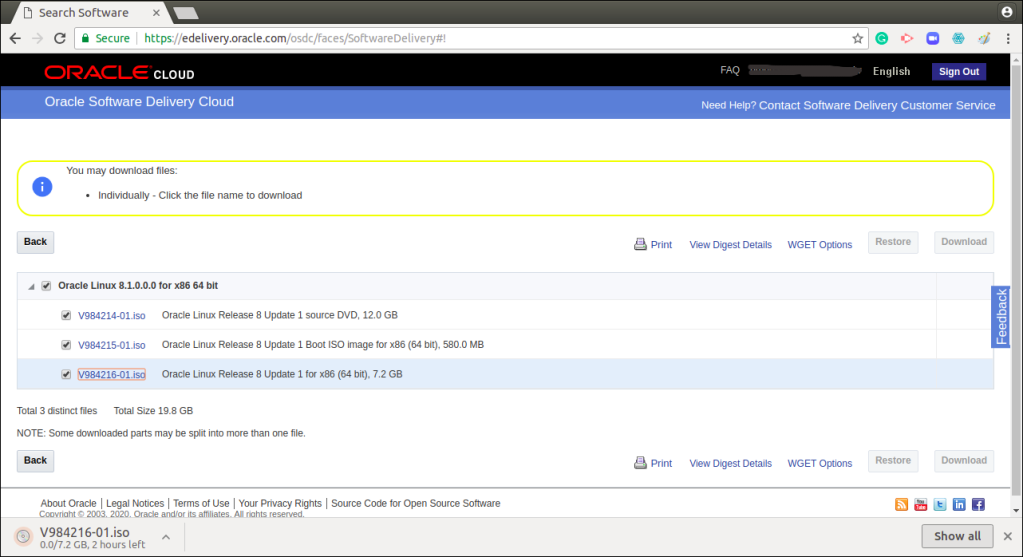
Task: Expand the V984216-01.iso download options chevron
Action: click(x=166, y=537)
